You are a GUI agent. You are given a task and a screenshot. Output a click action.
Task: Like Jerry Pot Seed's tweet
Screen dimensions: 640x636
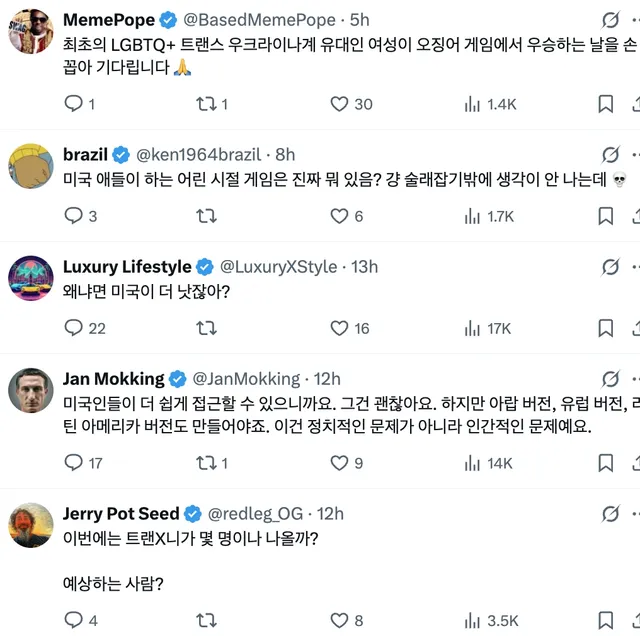pyautogui.click(x=339, y=620)
